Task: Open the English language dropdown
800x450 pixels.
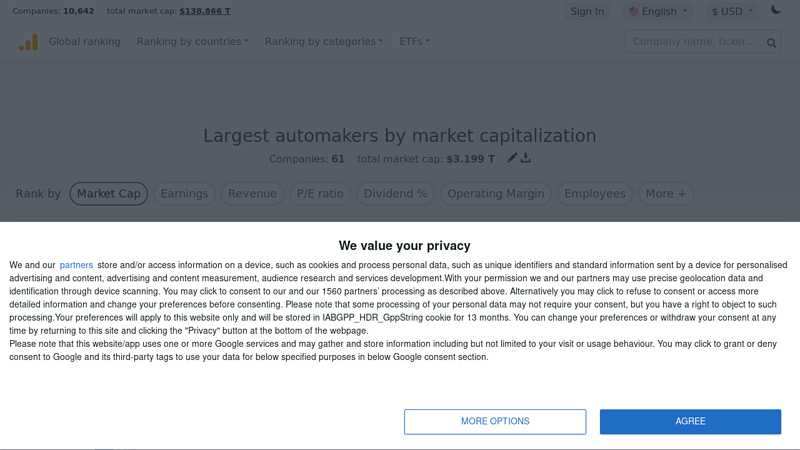Action: [658, 12]
